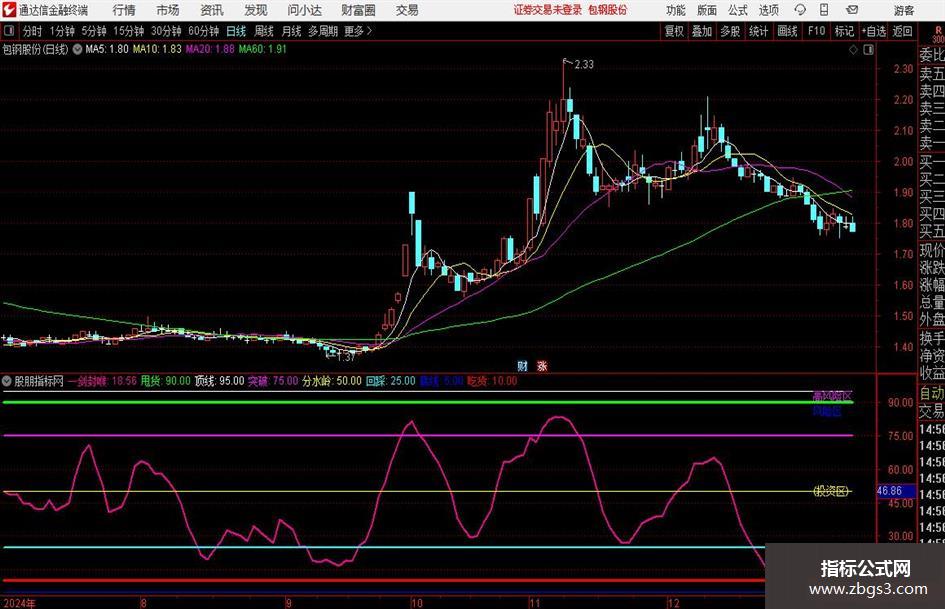945x609 pixels.
Task: Click the 2.33 high price marker
Action: 584,65
